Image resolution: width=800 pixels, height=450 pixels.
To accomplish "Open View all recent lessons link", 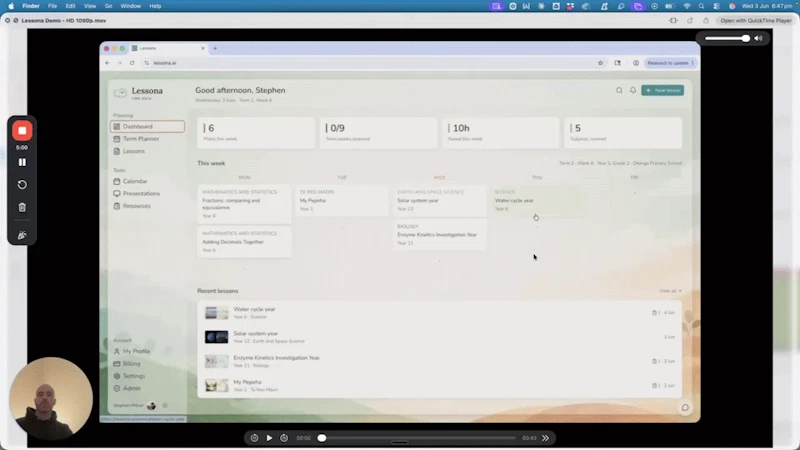I will click(x=670, y=291).
